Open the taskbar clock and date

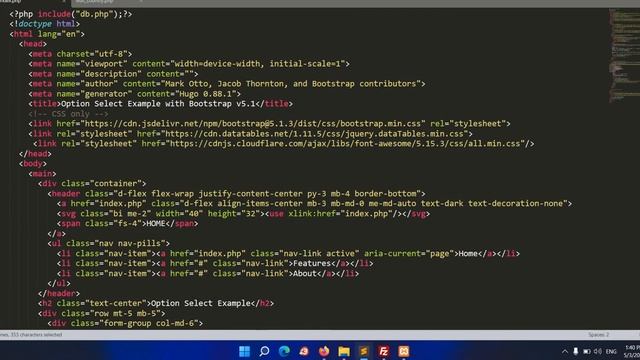click(632, 351)
